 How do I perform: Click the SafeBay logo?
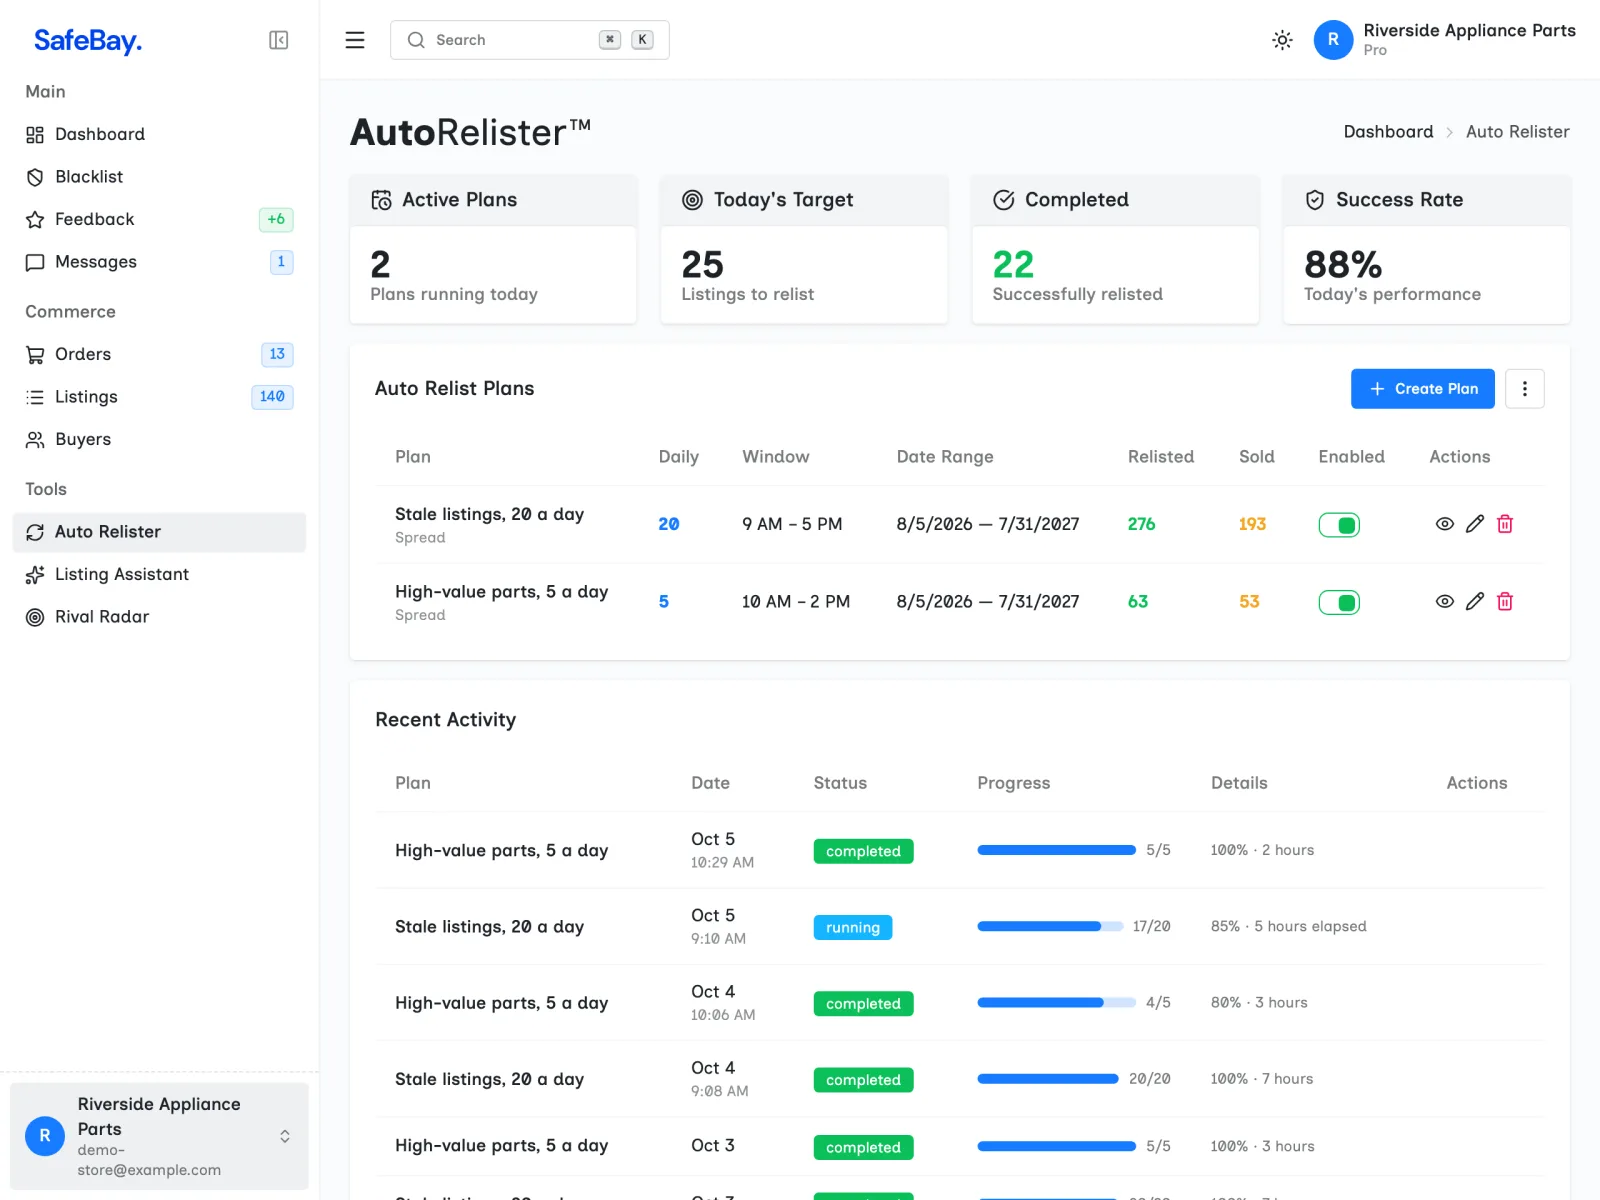tap(88, 40)
